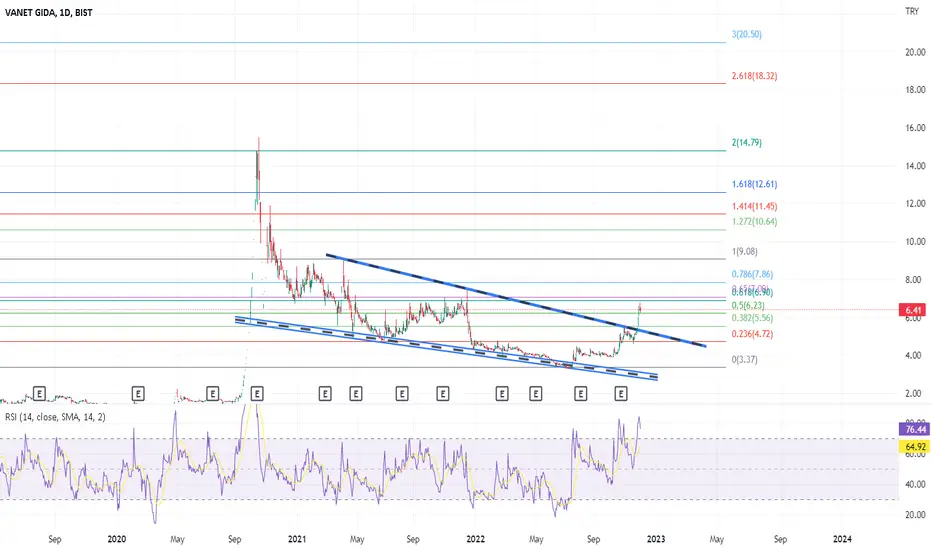Click the VANET GIDA, 1D, BIST chart title
Screen dimensions: 932x550
[x=48, y=12]
